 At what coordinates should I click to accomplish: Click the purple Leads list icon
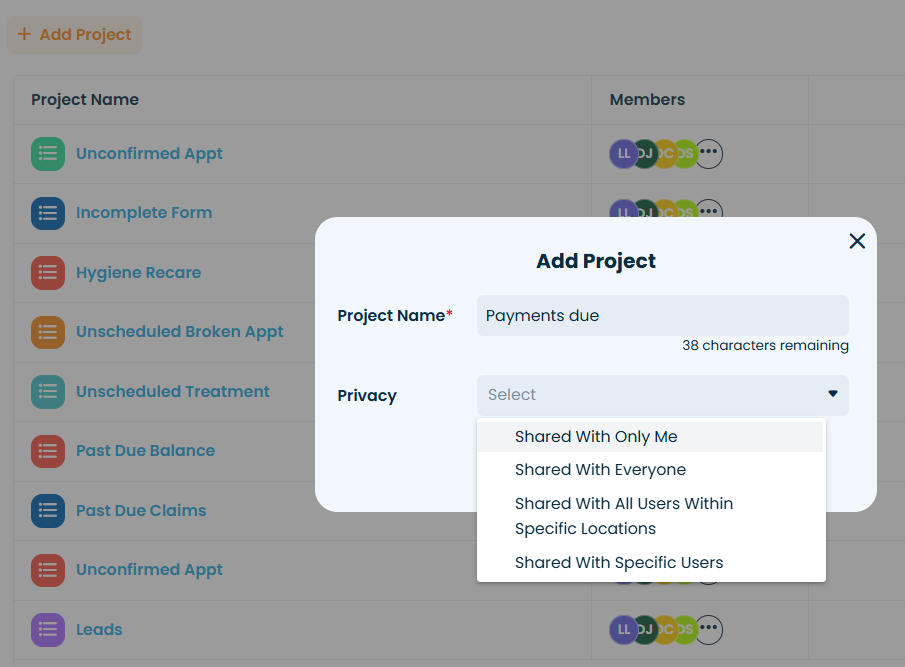48,630
